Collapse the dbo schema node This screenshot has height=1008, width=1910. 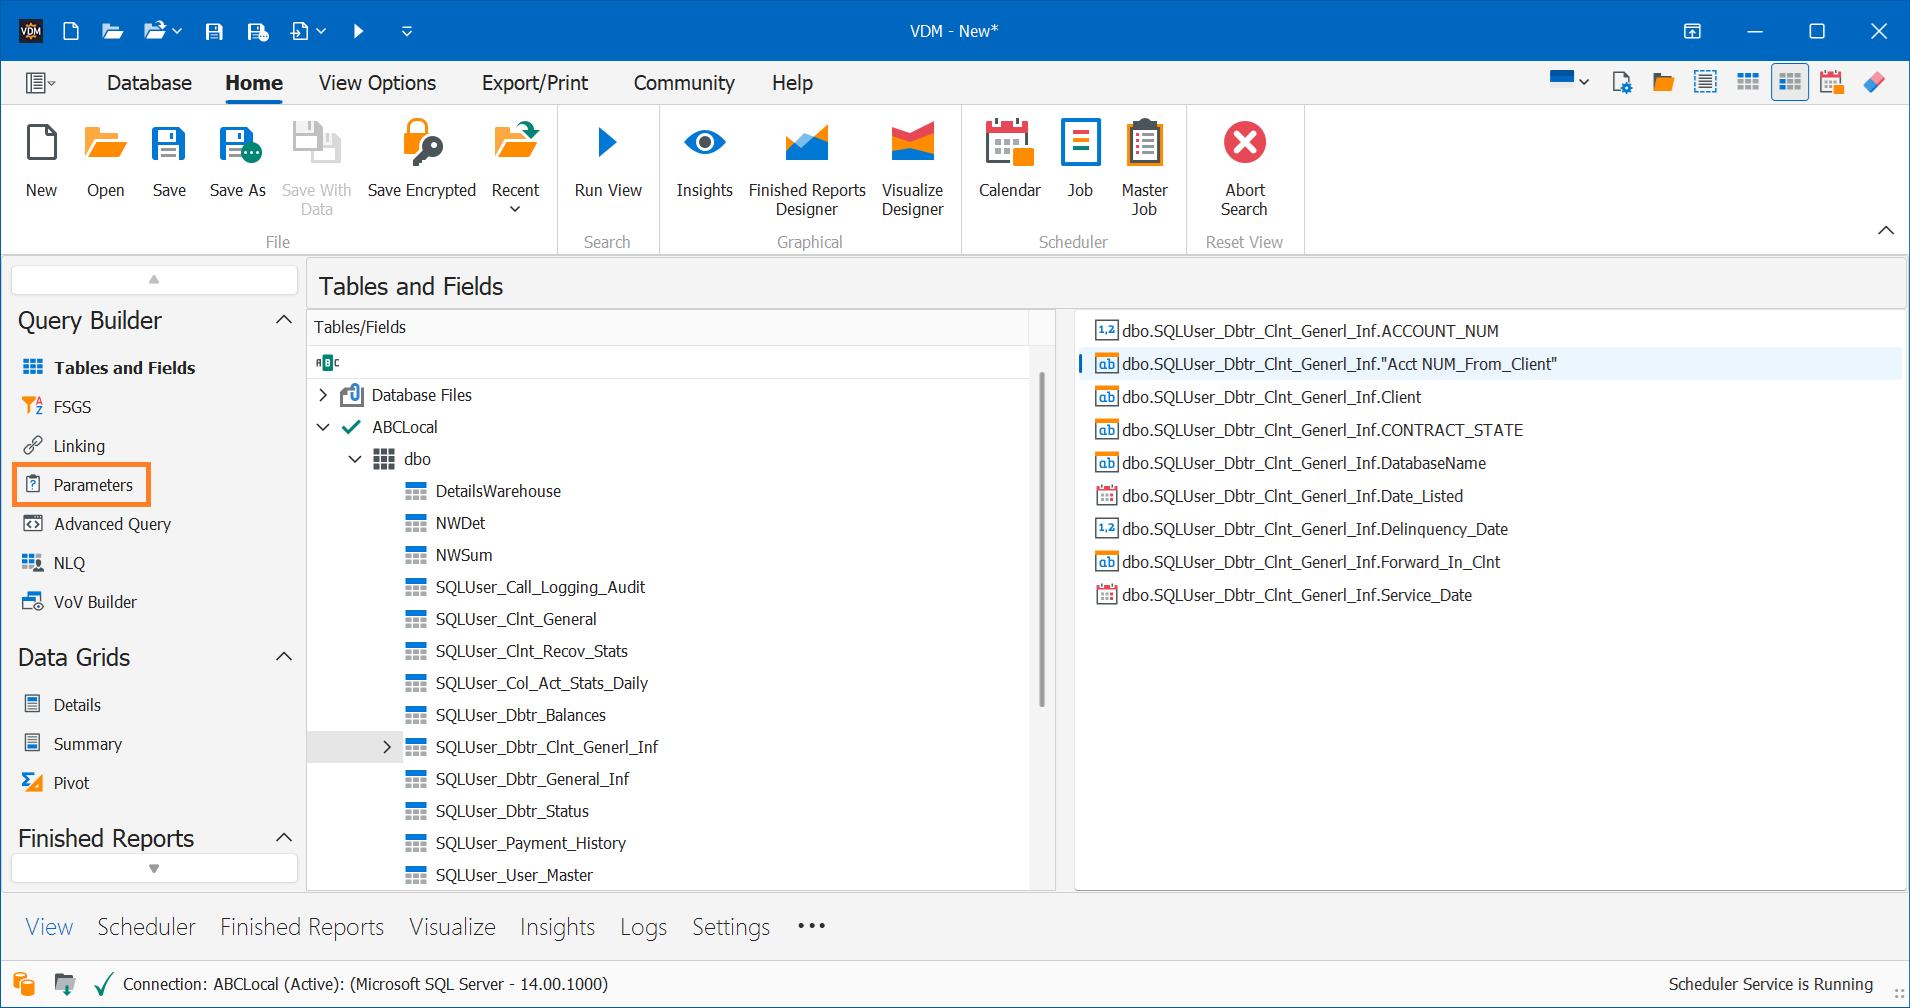[x=355, y=459]
